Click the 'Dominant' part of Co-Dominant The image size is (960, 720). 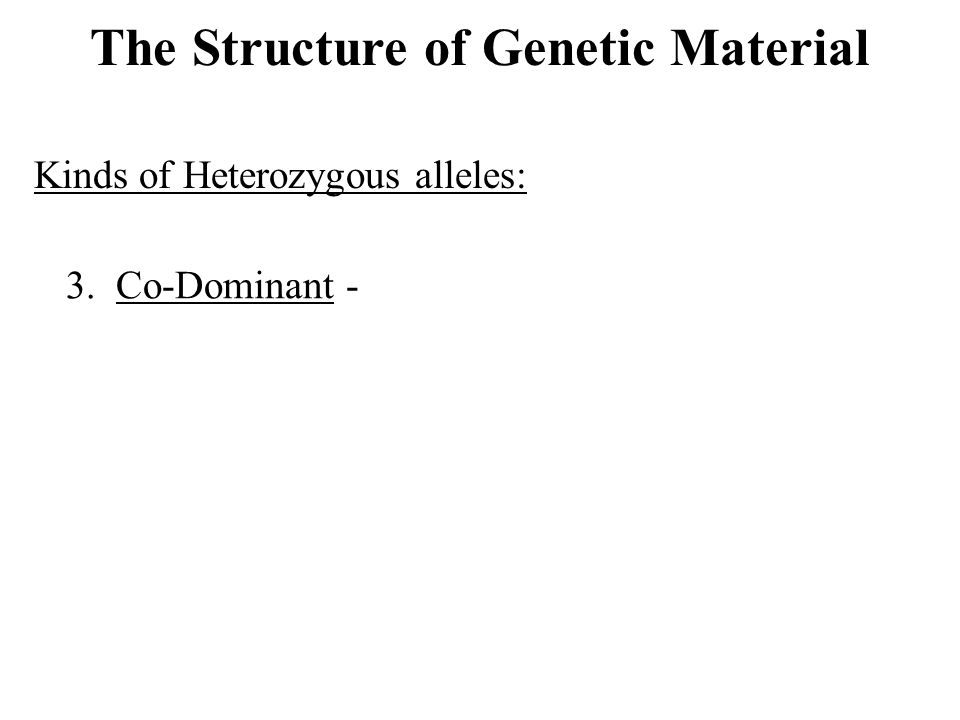point(253,286)
